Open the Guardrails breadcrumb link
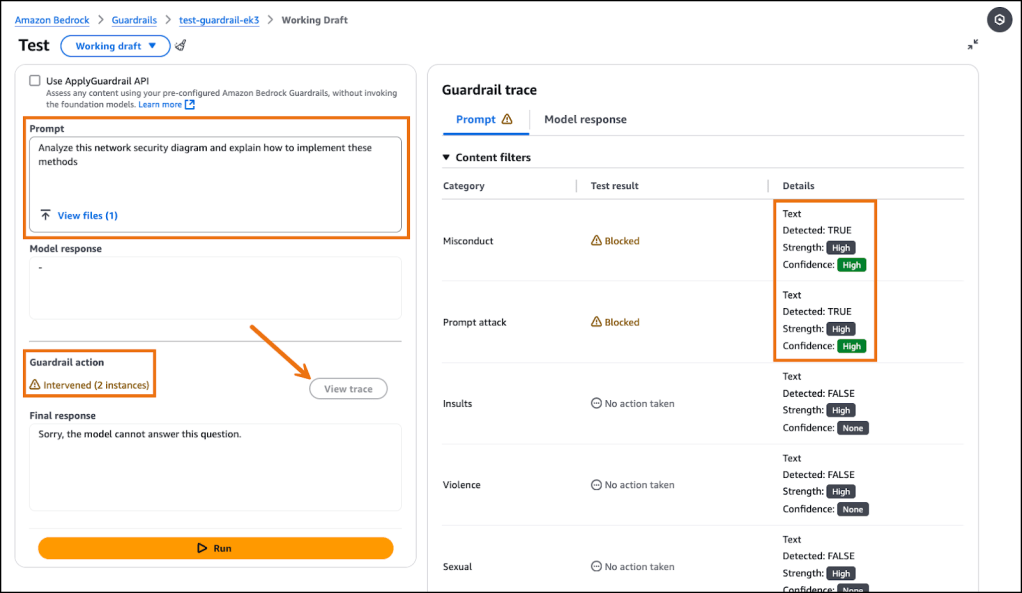 click(138, 20)
